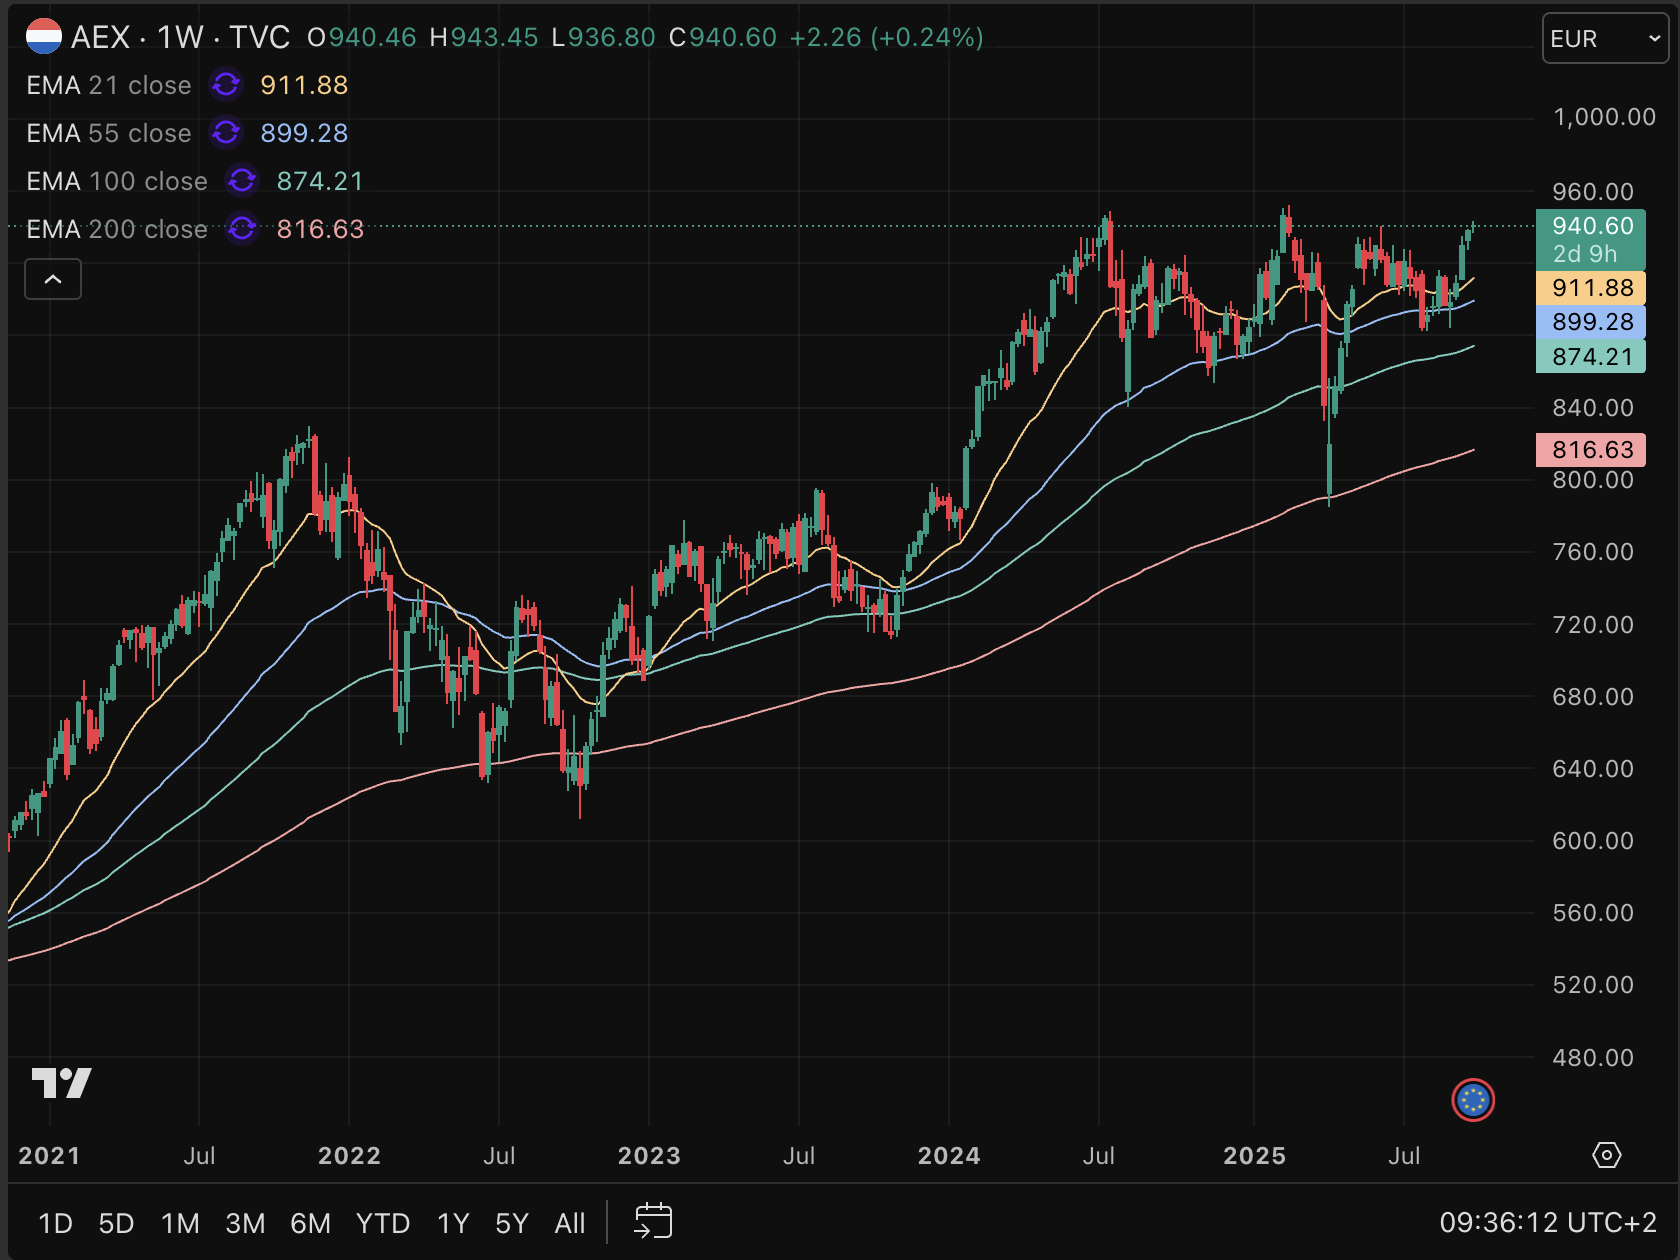Select the 3M time range
1680x1260 pixels.
click(245, 1223)
